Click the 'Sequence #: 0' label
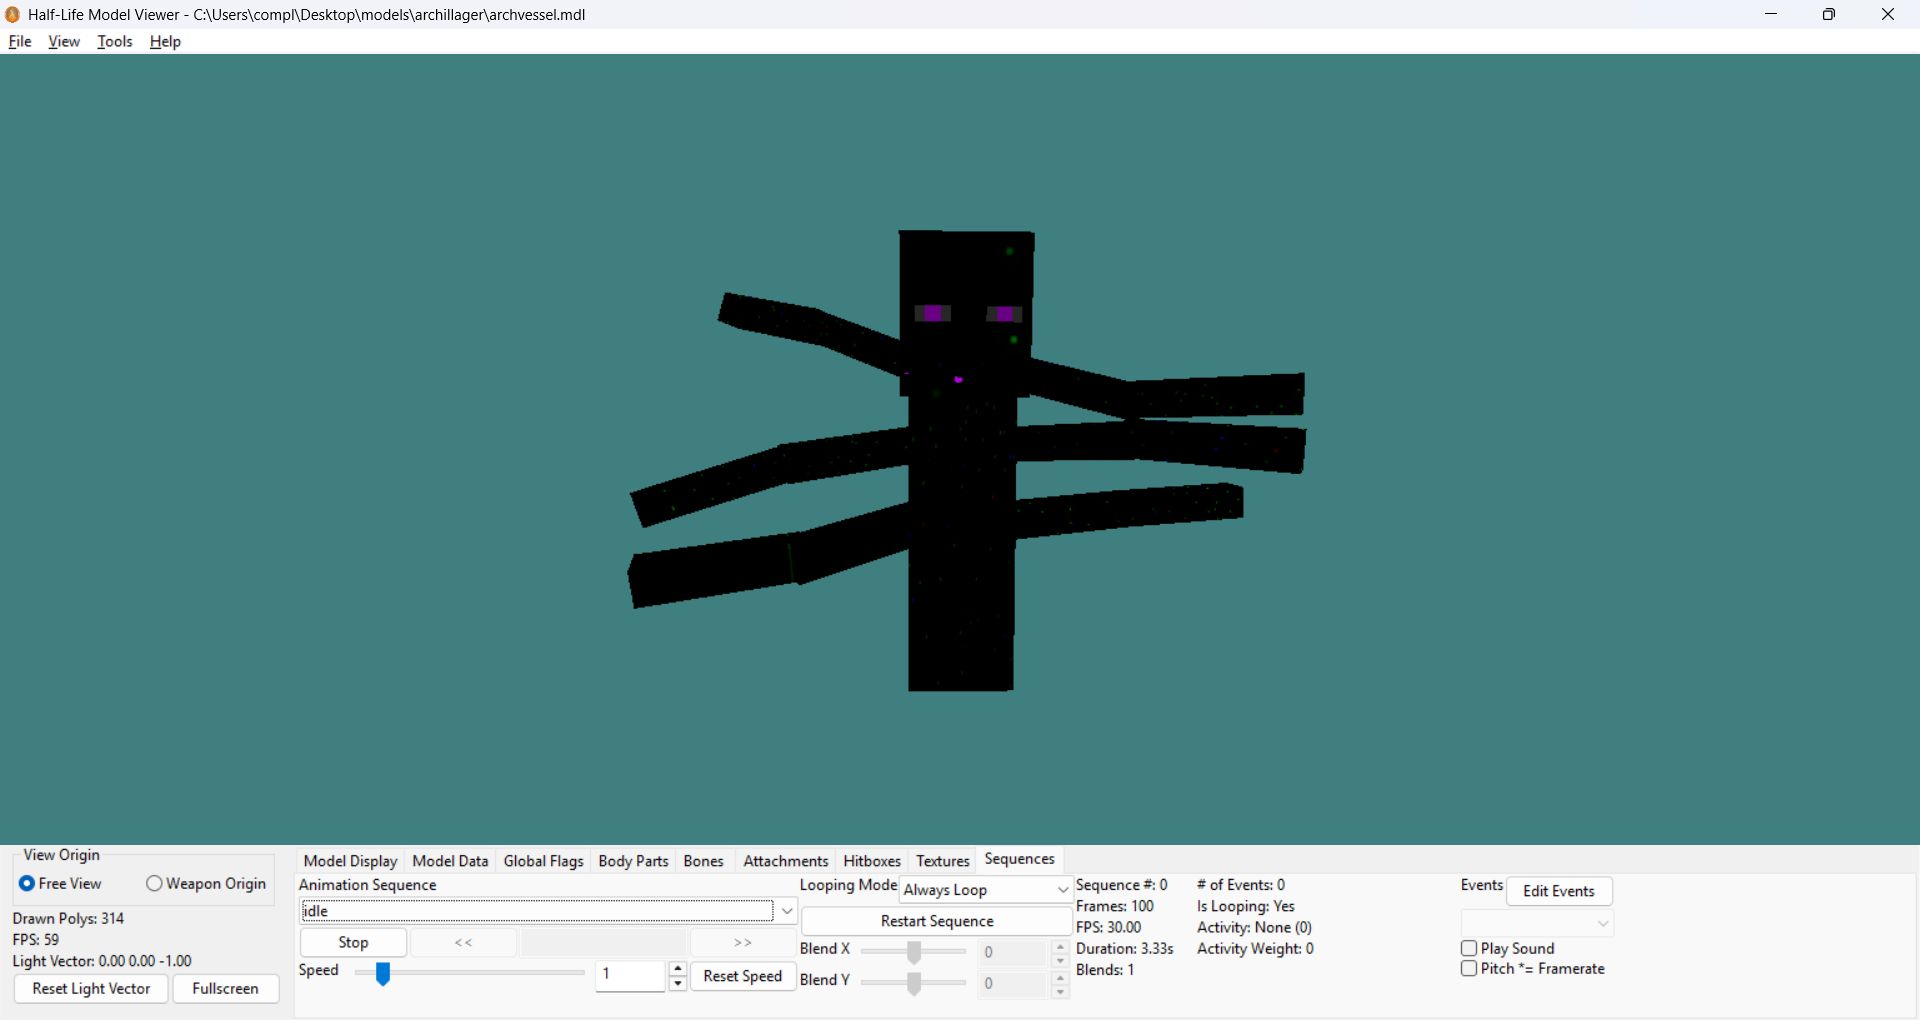 click(1122, 885)
